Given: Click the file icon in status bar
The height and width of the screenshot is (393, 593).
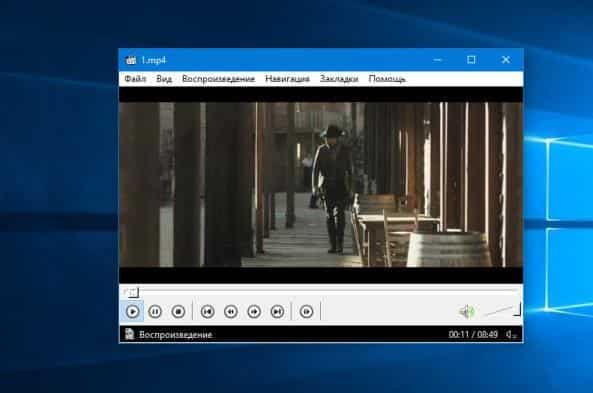Looking at the screenshot, I should pyautogui.click(x=129, y=334).
